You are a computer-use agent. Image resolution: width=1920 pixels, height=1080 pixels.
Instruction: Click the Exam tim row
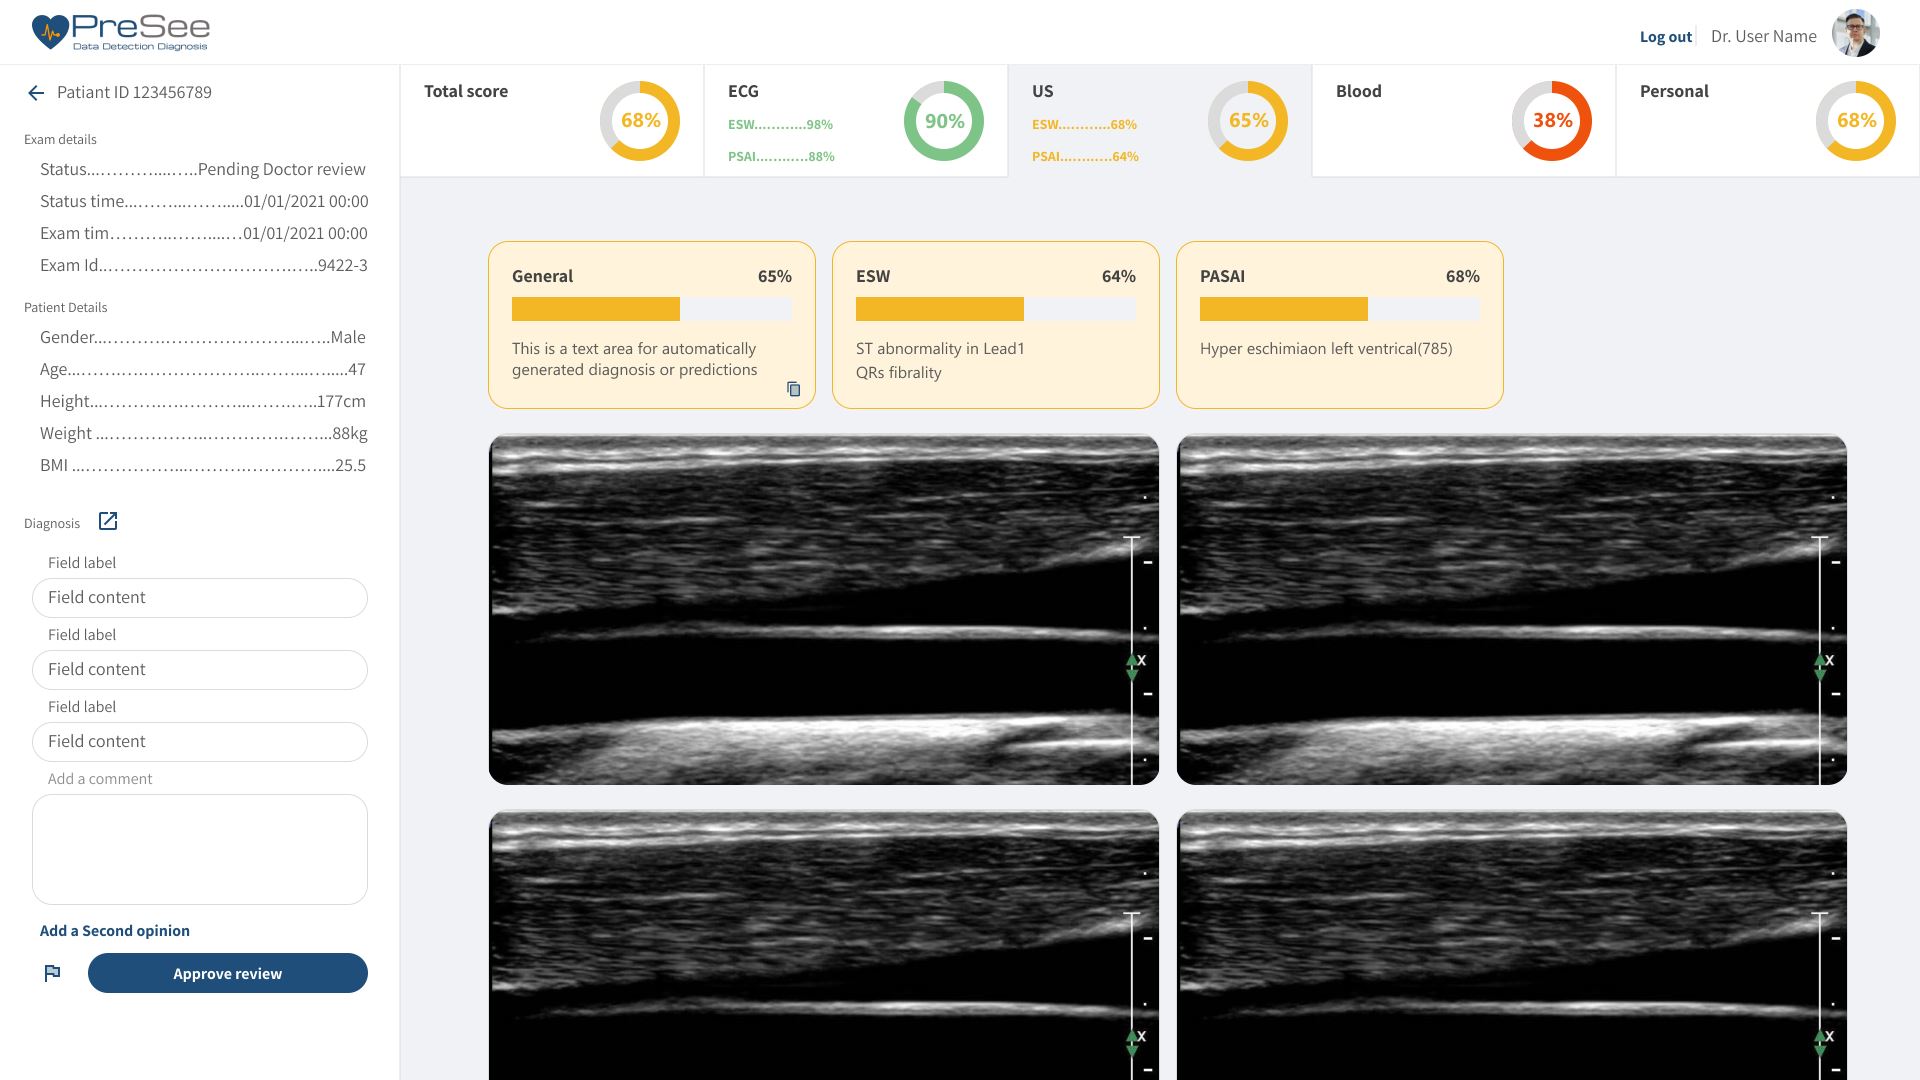(204, 233)
